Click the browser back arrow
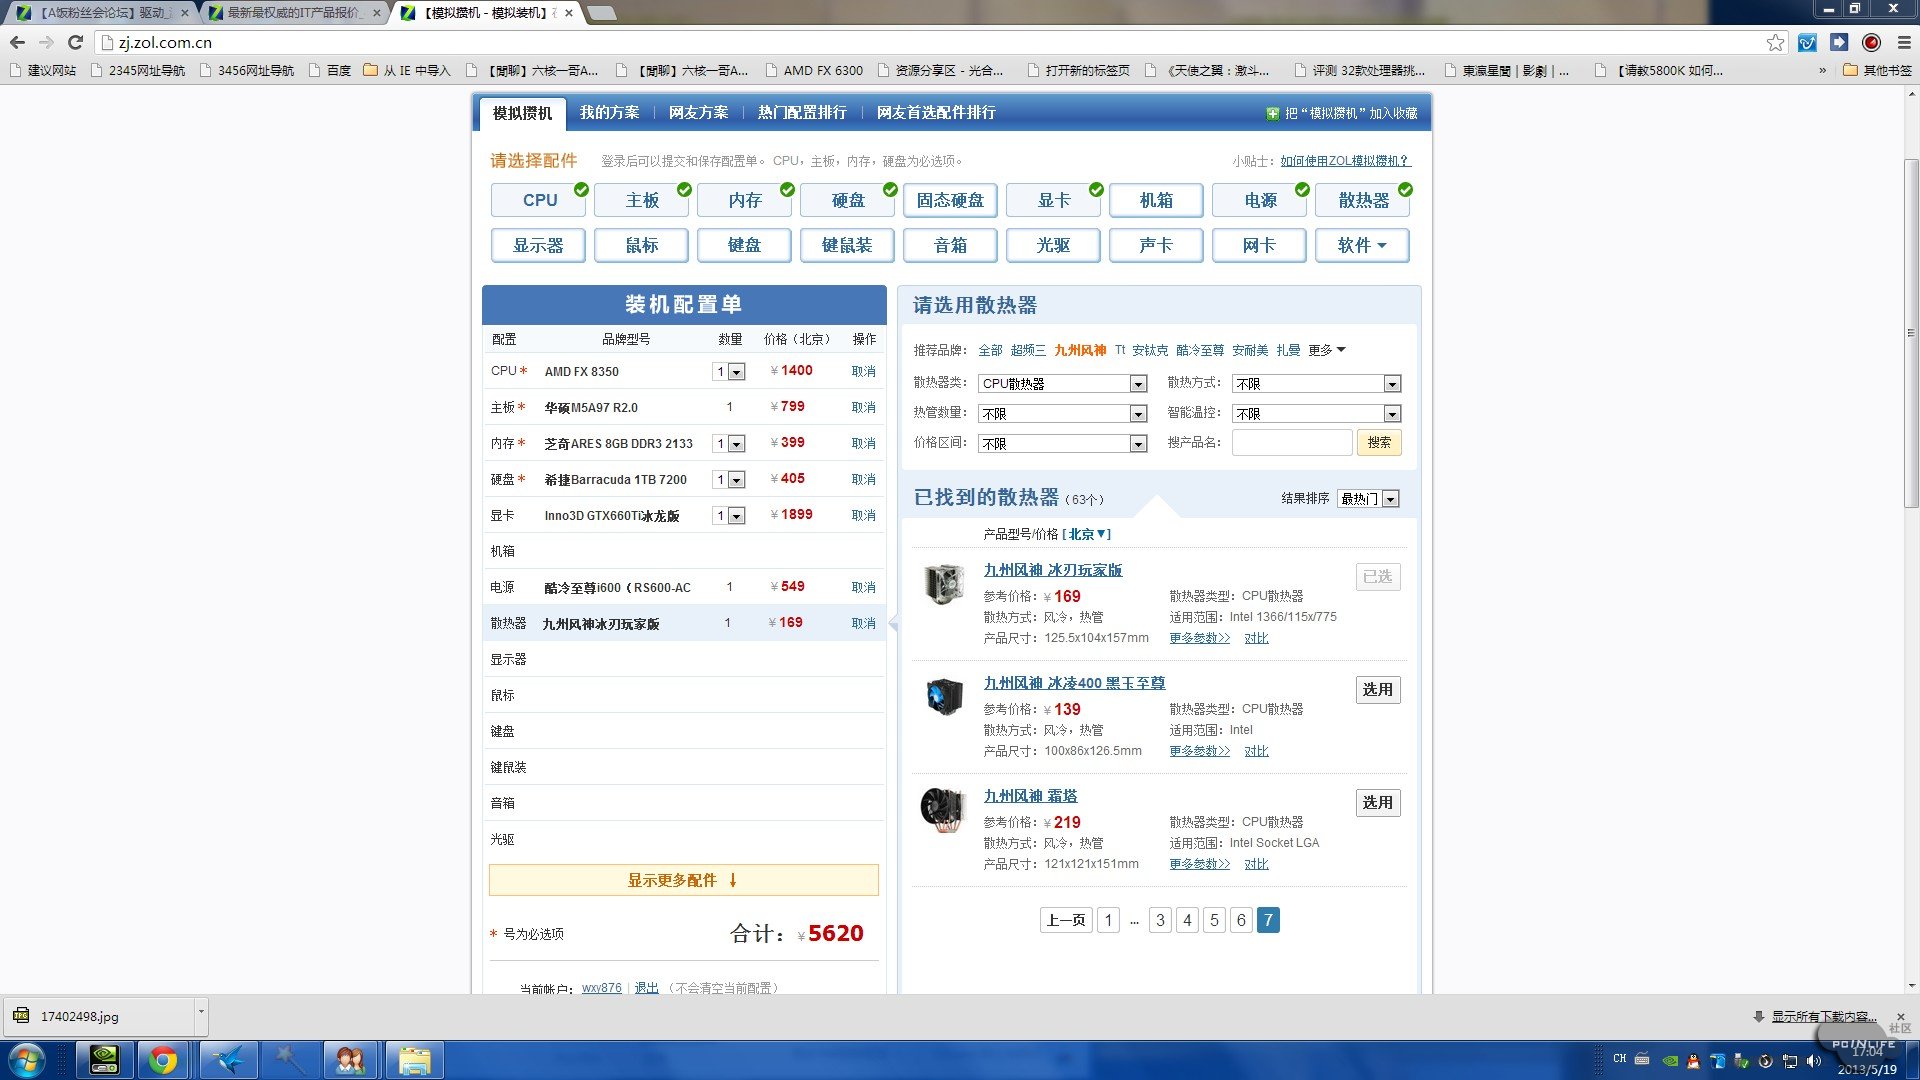Viewport: 1920px width, 1080px height. tap(17, 42)
